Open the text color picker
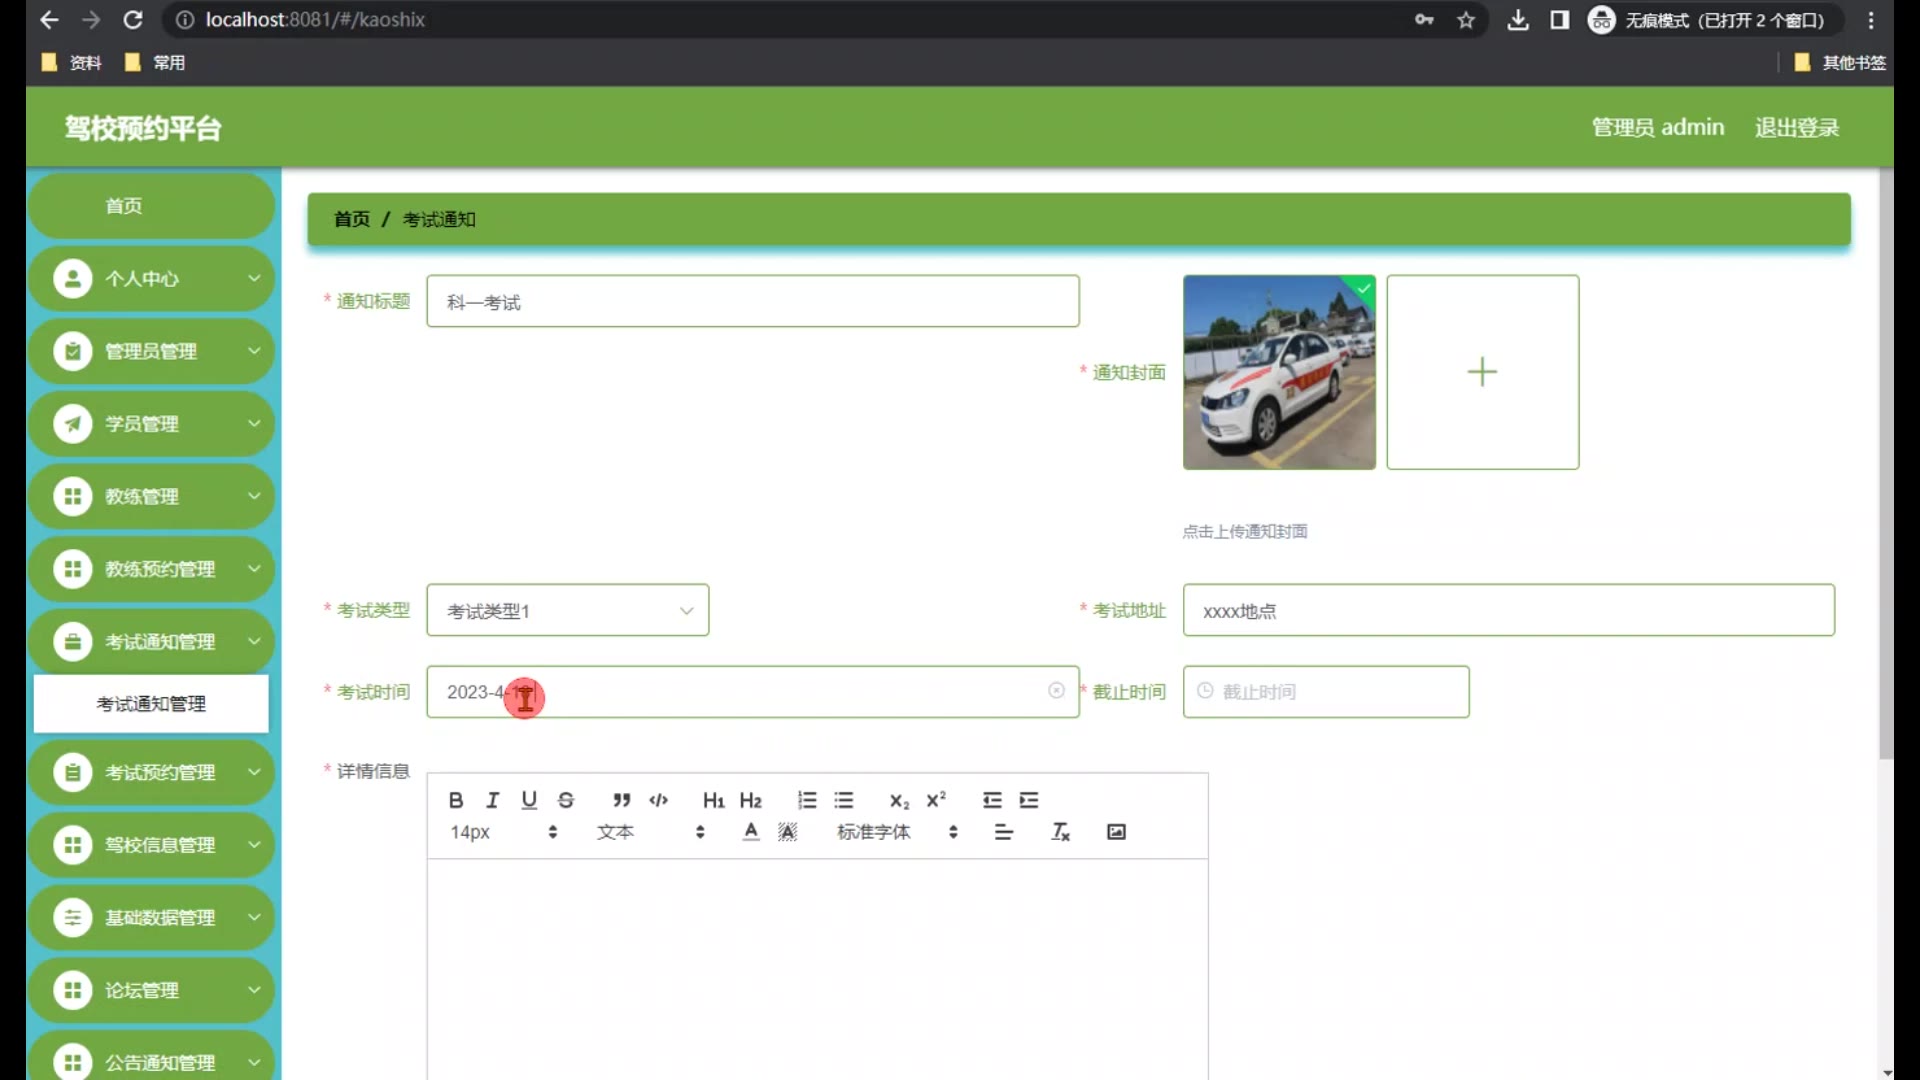This screenshot has width=1920, height=1080. (751, 832)
